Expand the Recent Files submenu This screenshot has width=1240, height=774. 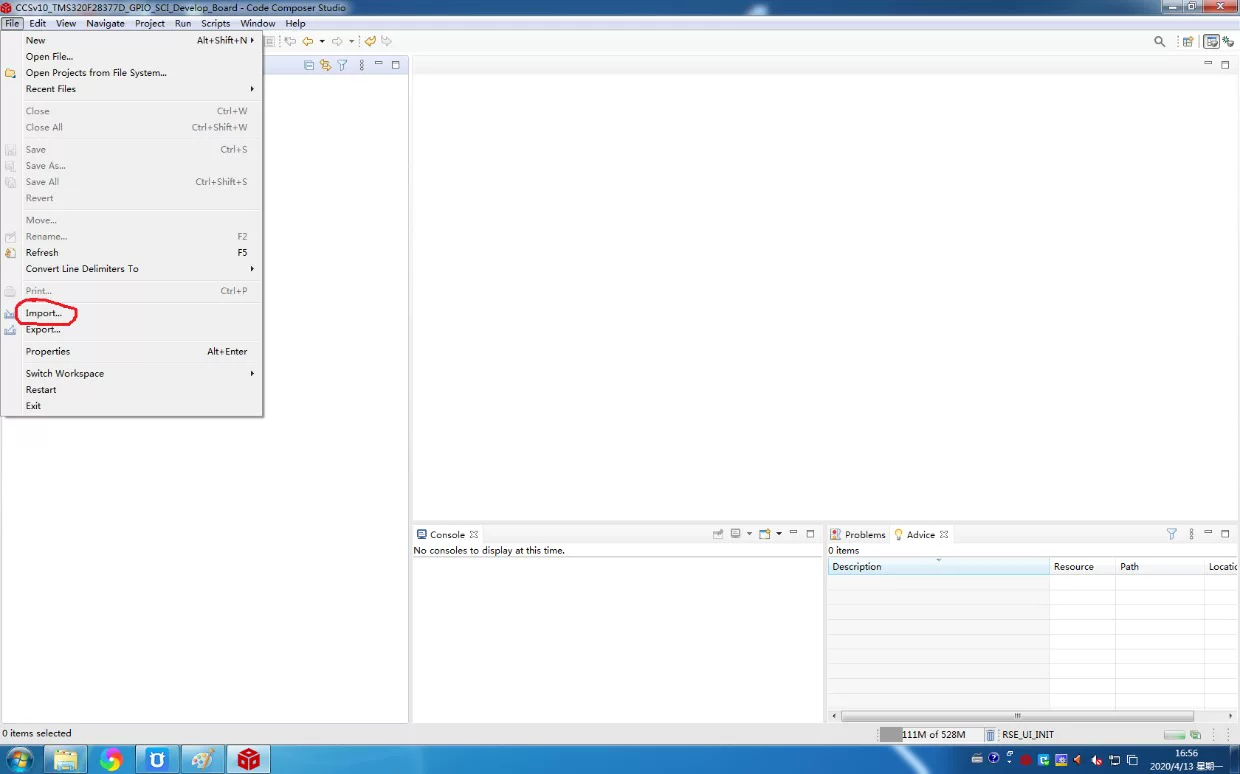point(131,89)
